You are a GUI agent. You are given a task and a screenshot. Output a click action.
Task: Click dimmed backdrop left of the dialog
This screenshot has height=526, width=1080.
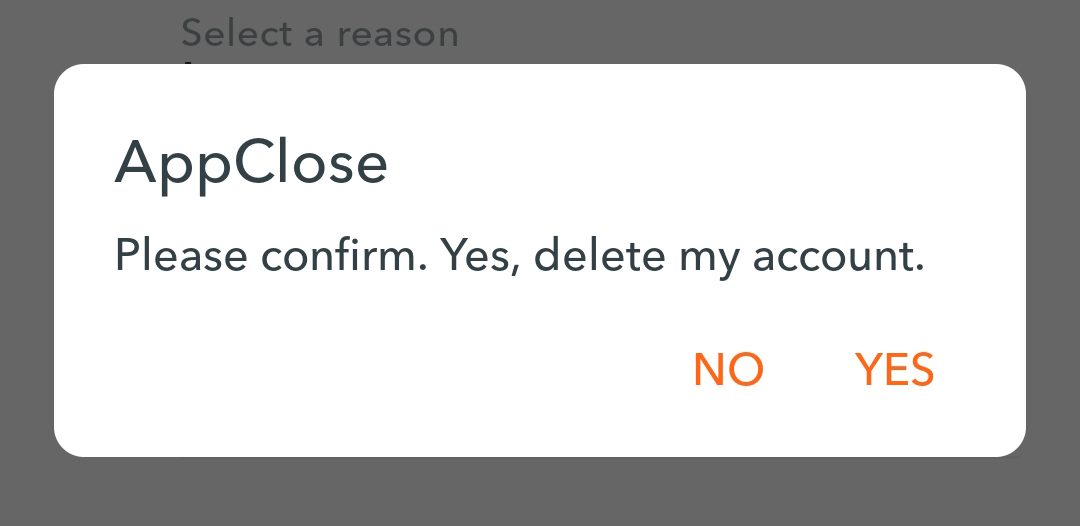26,262
